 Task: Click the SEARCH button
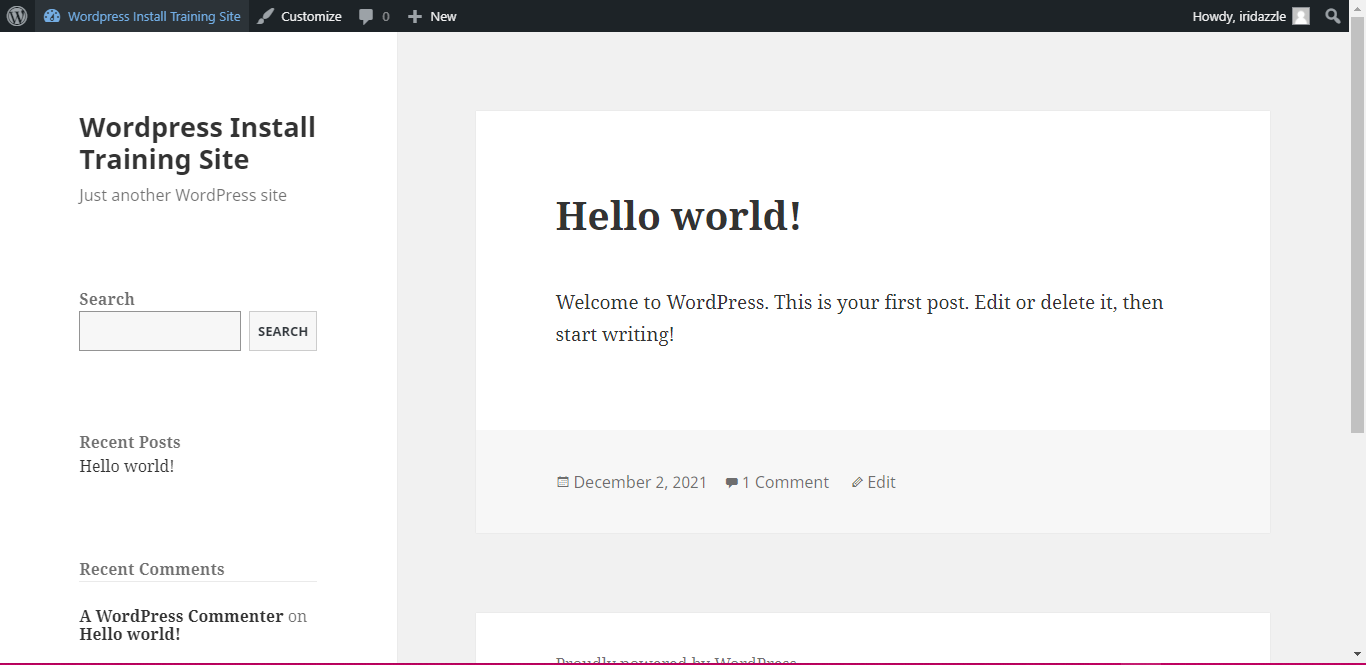pos(283,331)
